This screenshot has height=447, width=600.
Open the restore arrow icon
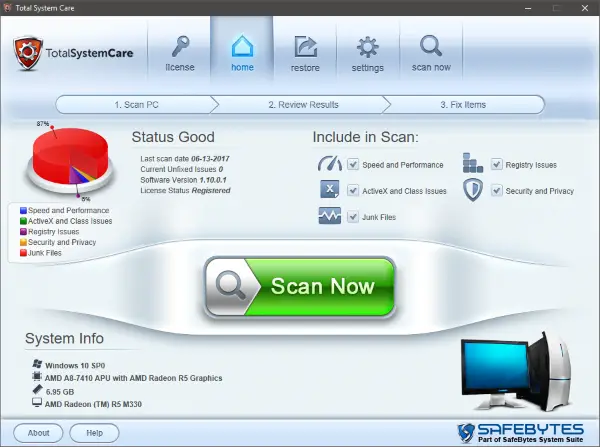coord(305,47)
